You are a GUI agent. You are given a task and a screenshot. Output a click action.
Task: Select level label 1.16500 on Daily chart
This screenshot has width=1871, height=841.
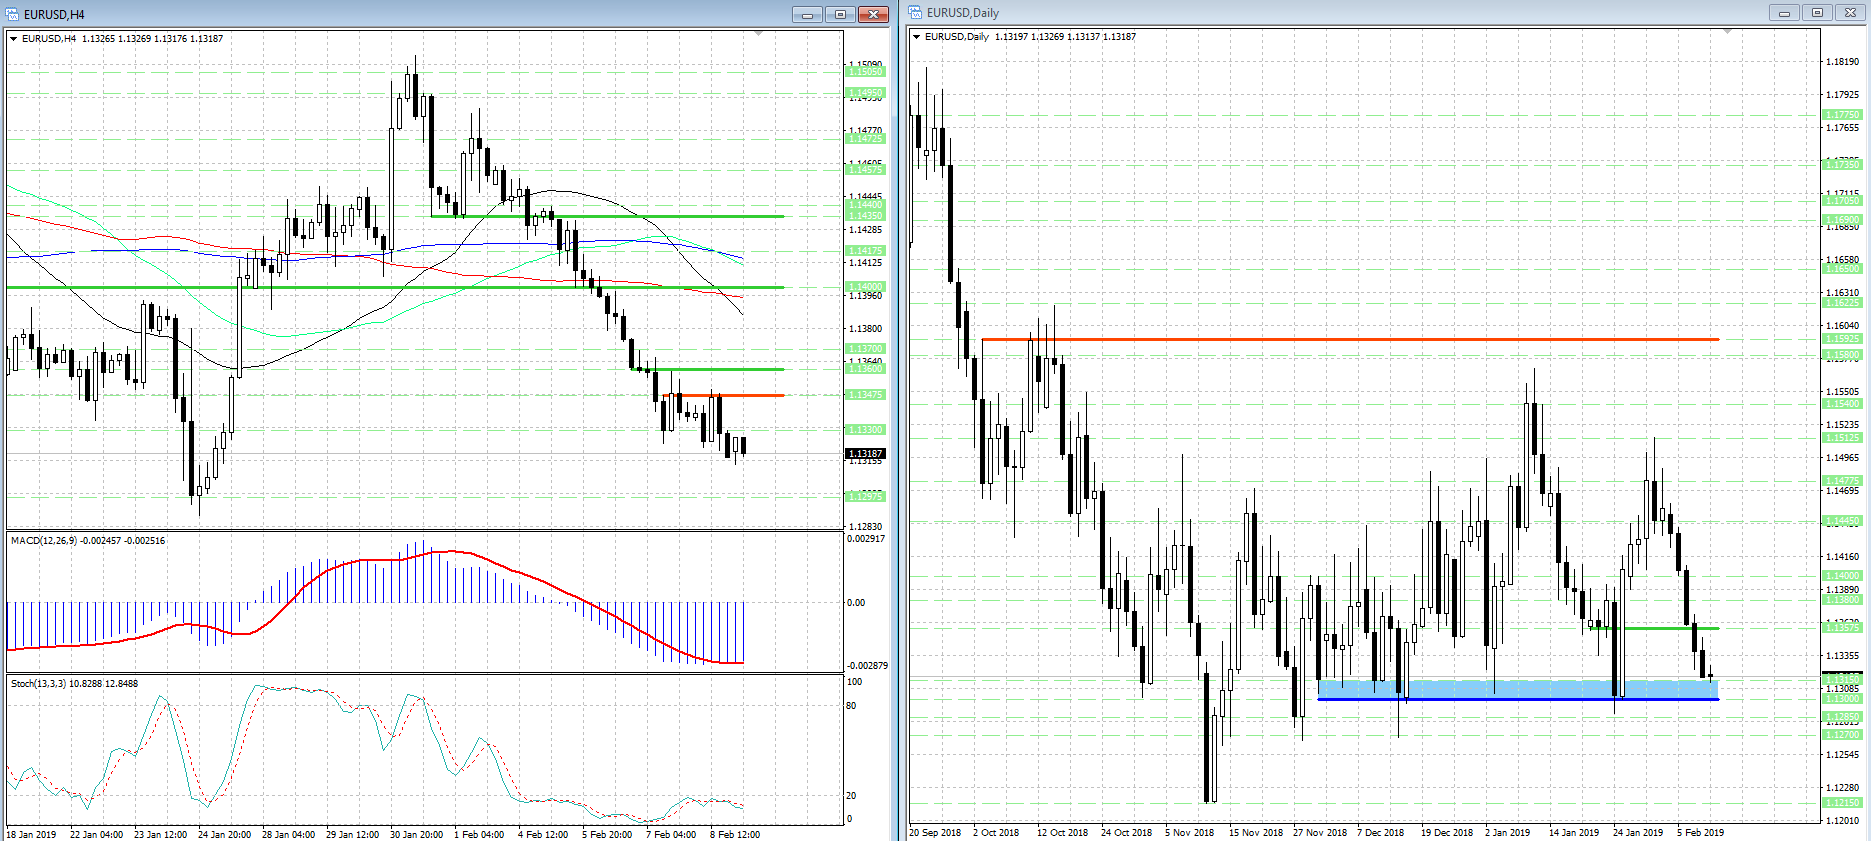tap(1843, 269)
